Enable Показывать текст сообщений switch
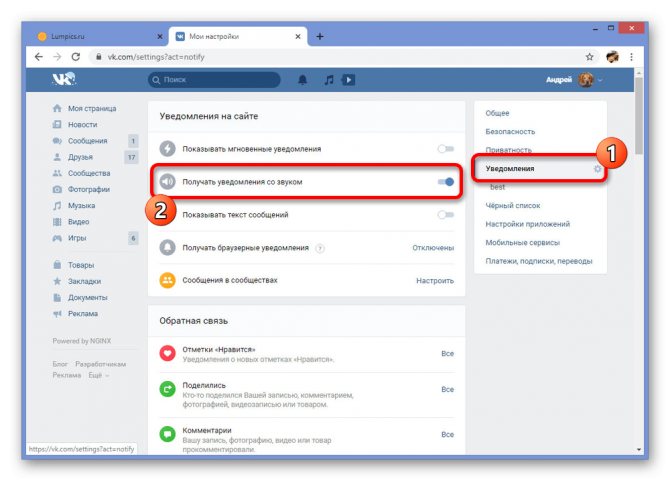The width and height of the screenshot is (670, 481). (446, 214)
